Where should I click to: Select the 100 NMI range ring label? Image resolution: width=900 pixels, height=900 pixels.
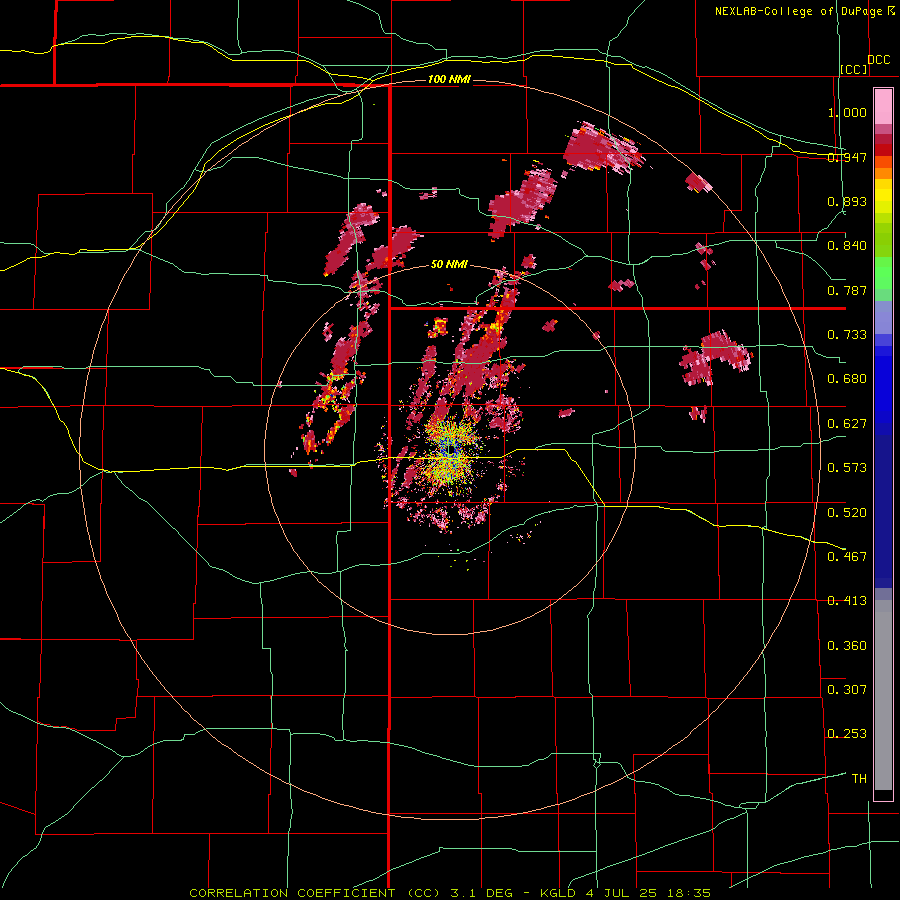coord(449,79)
